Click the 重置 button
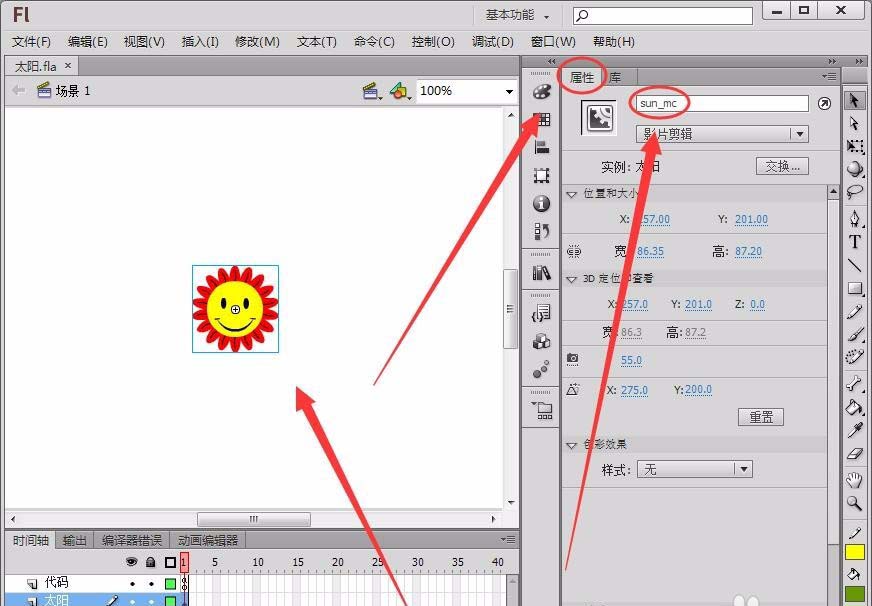Viewport: 872px width, 606px height. pos(761,417)
